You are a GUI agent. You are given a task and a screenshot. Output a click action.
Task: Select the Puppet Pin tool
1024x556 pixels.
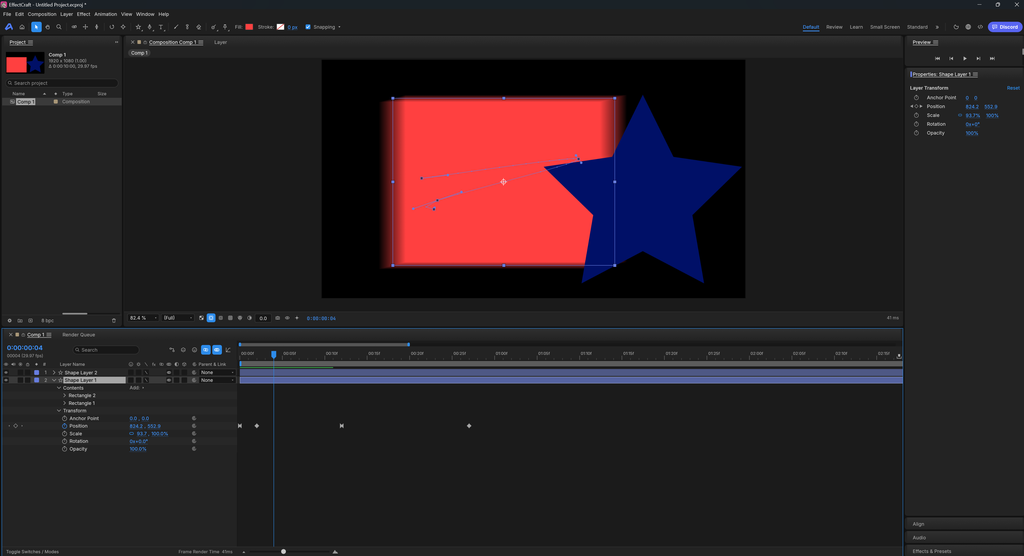(x=225, y=27)
